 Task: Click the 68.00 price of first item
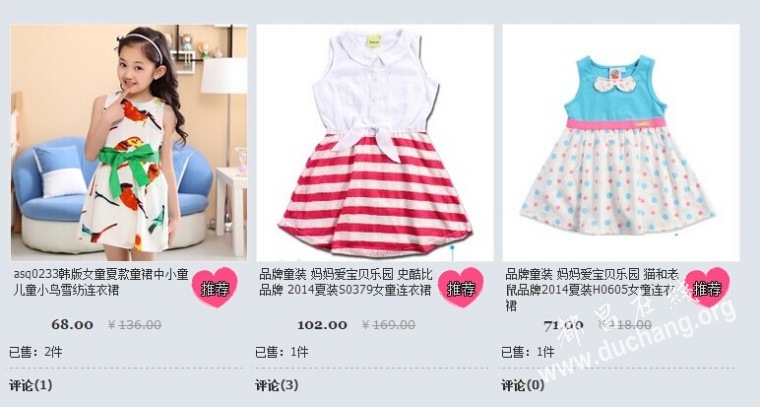[x=72, y=325]
